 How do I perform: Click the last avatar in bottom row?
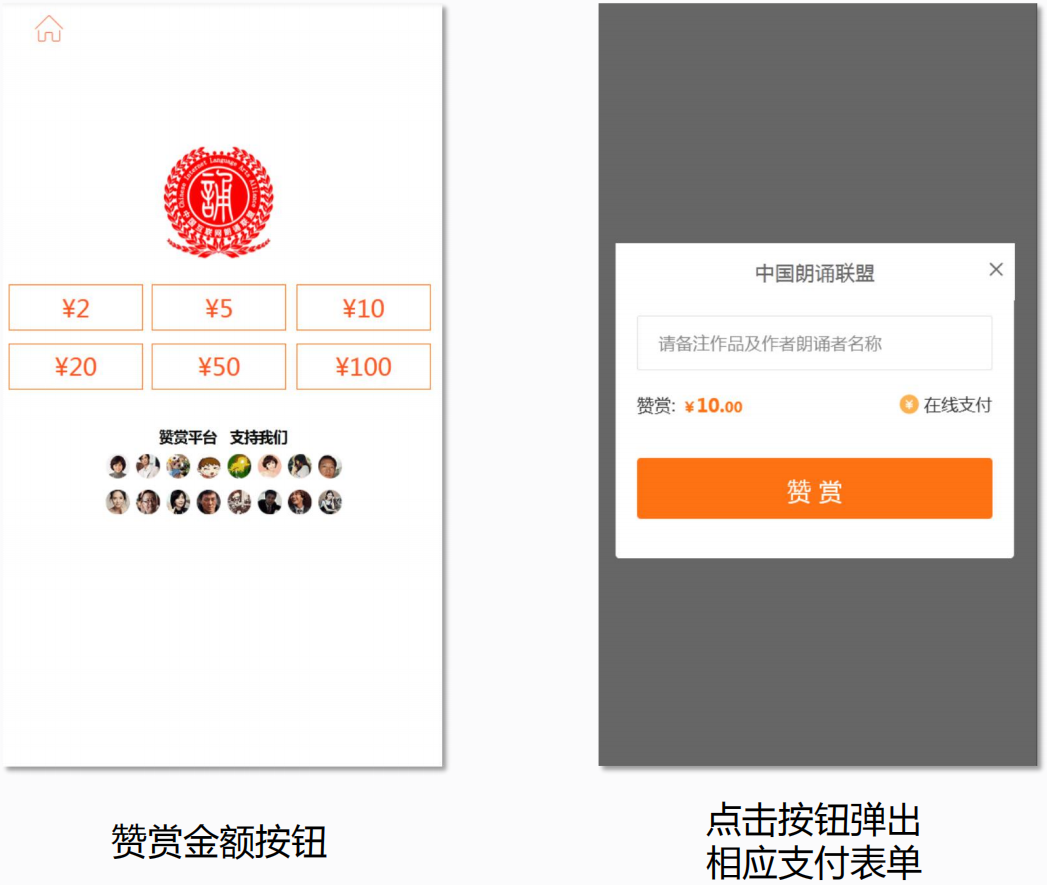click(x=330, y=502)
